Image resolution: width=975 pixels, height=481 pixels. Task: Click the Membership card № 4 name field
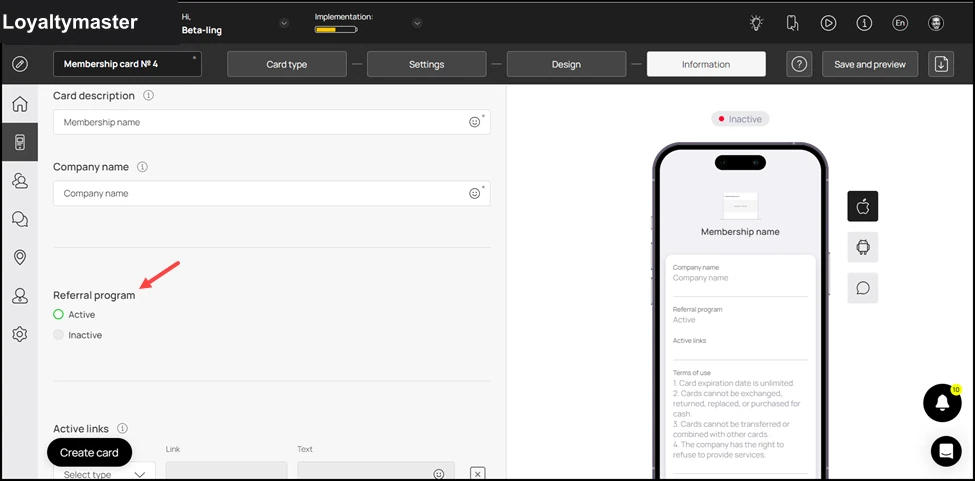pyautogui.click(x=127, y=64)
